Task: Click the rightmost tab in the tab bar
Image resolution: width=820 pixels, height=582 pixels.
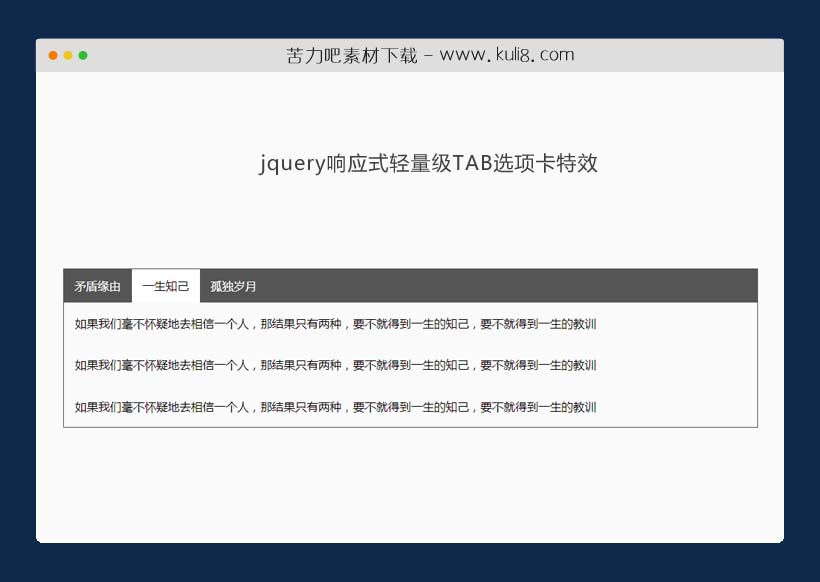Action: [x=233, y=285]
